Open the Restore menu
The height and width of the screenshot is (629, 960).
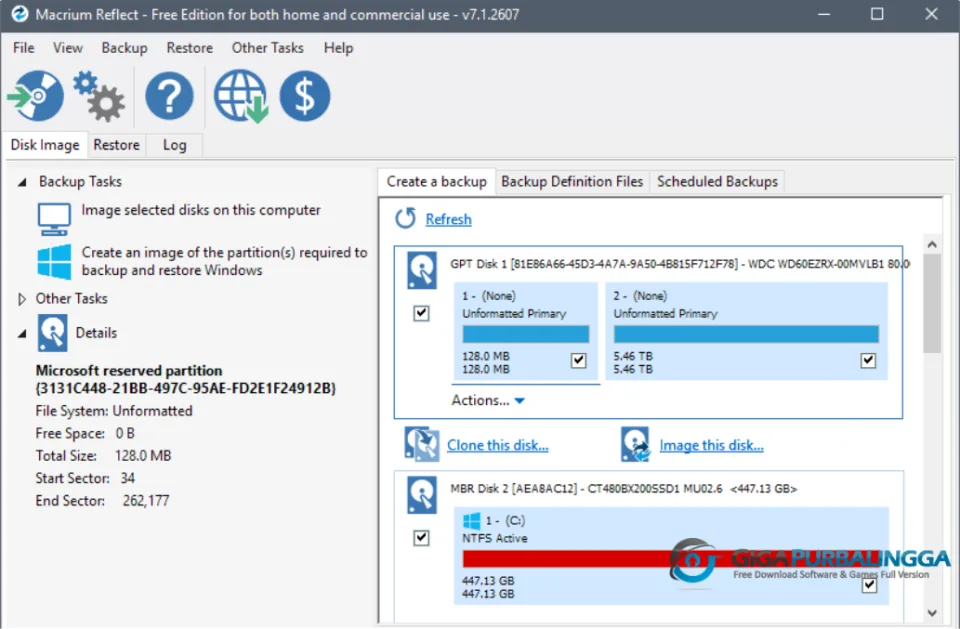coord(190,48)
